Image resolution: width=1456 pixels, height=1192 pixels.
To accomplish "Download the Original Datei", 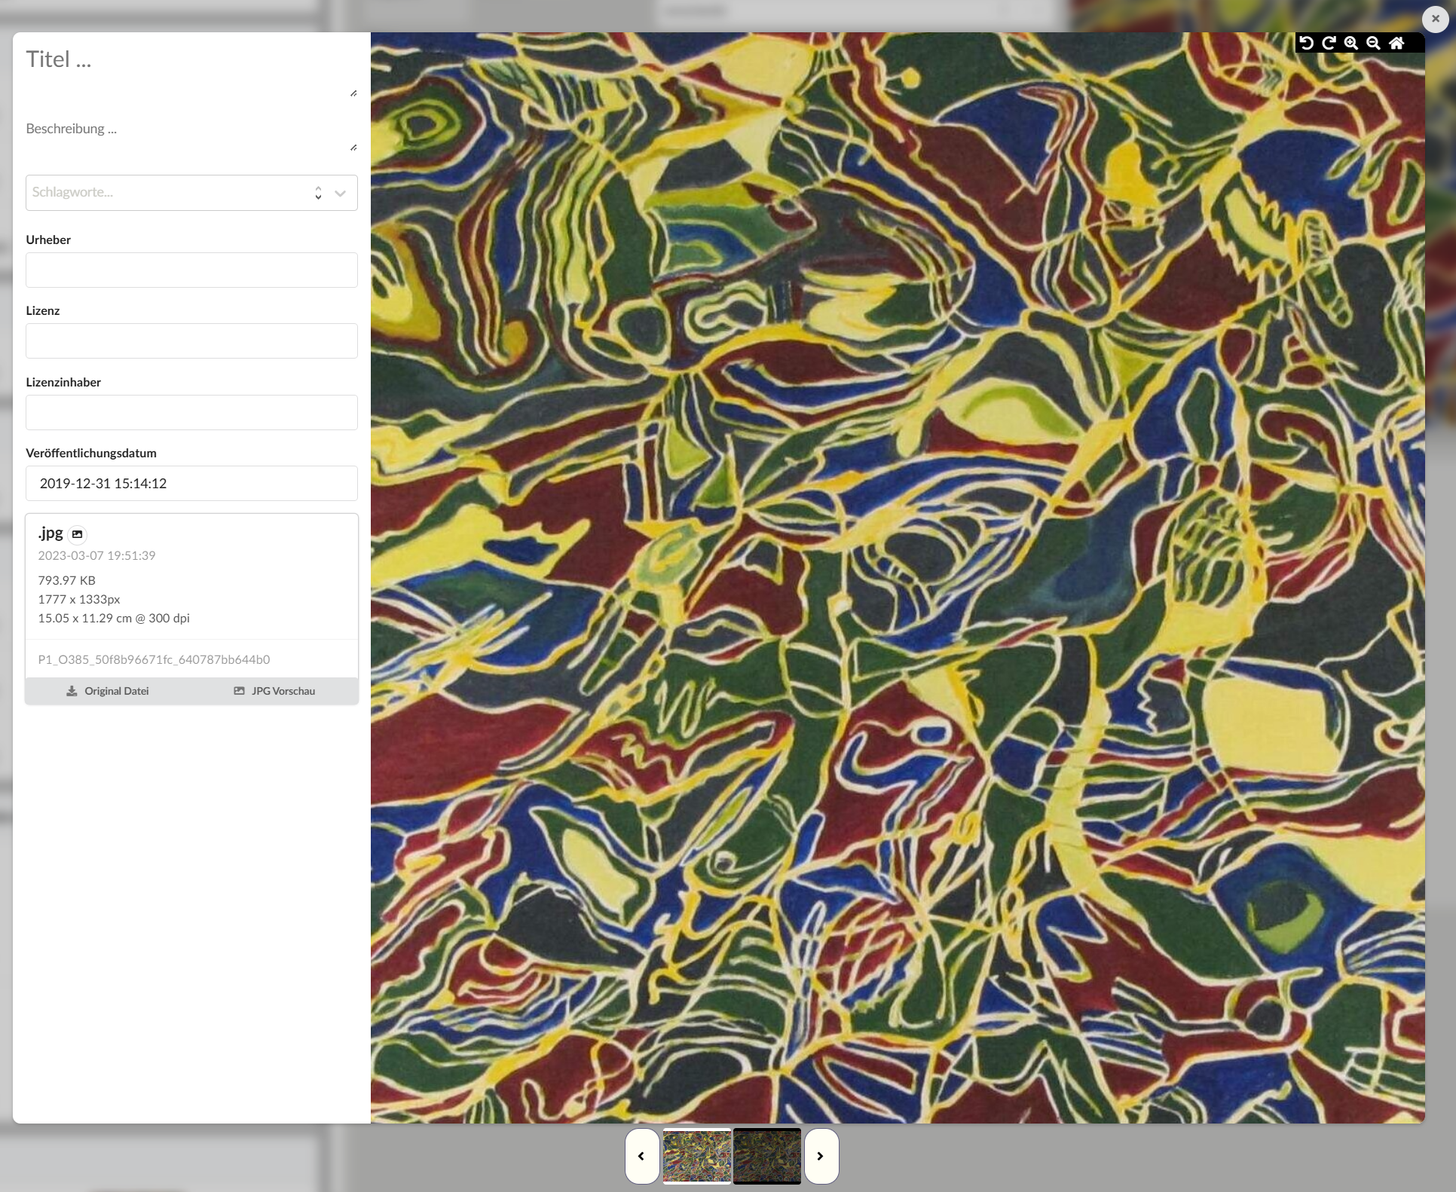I will [108, 690].
